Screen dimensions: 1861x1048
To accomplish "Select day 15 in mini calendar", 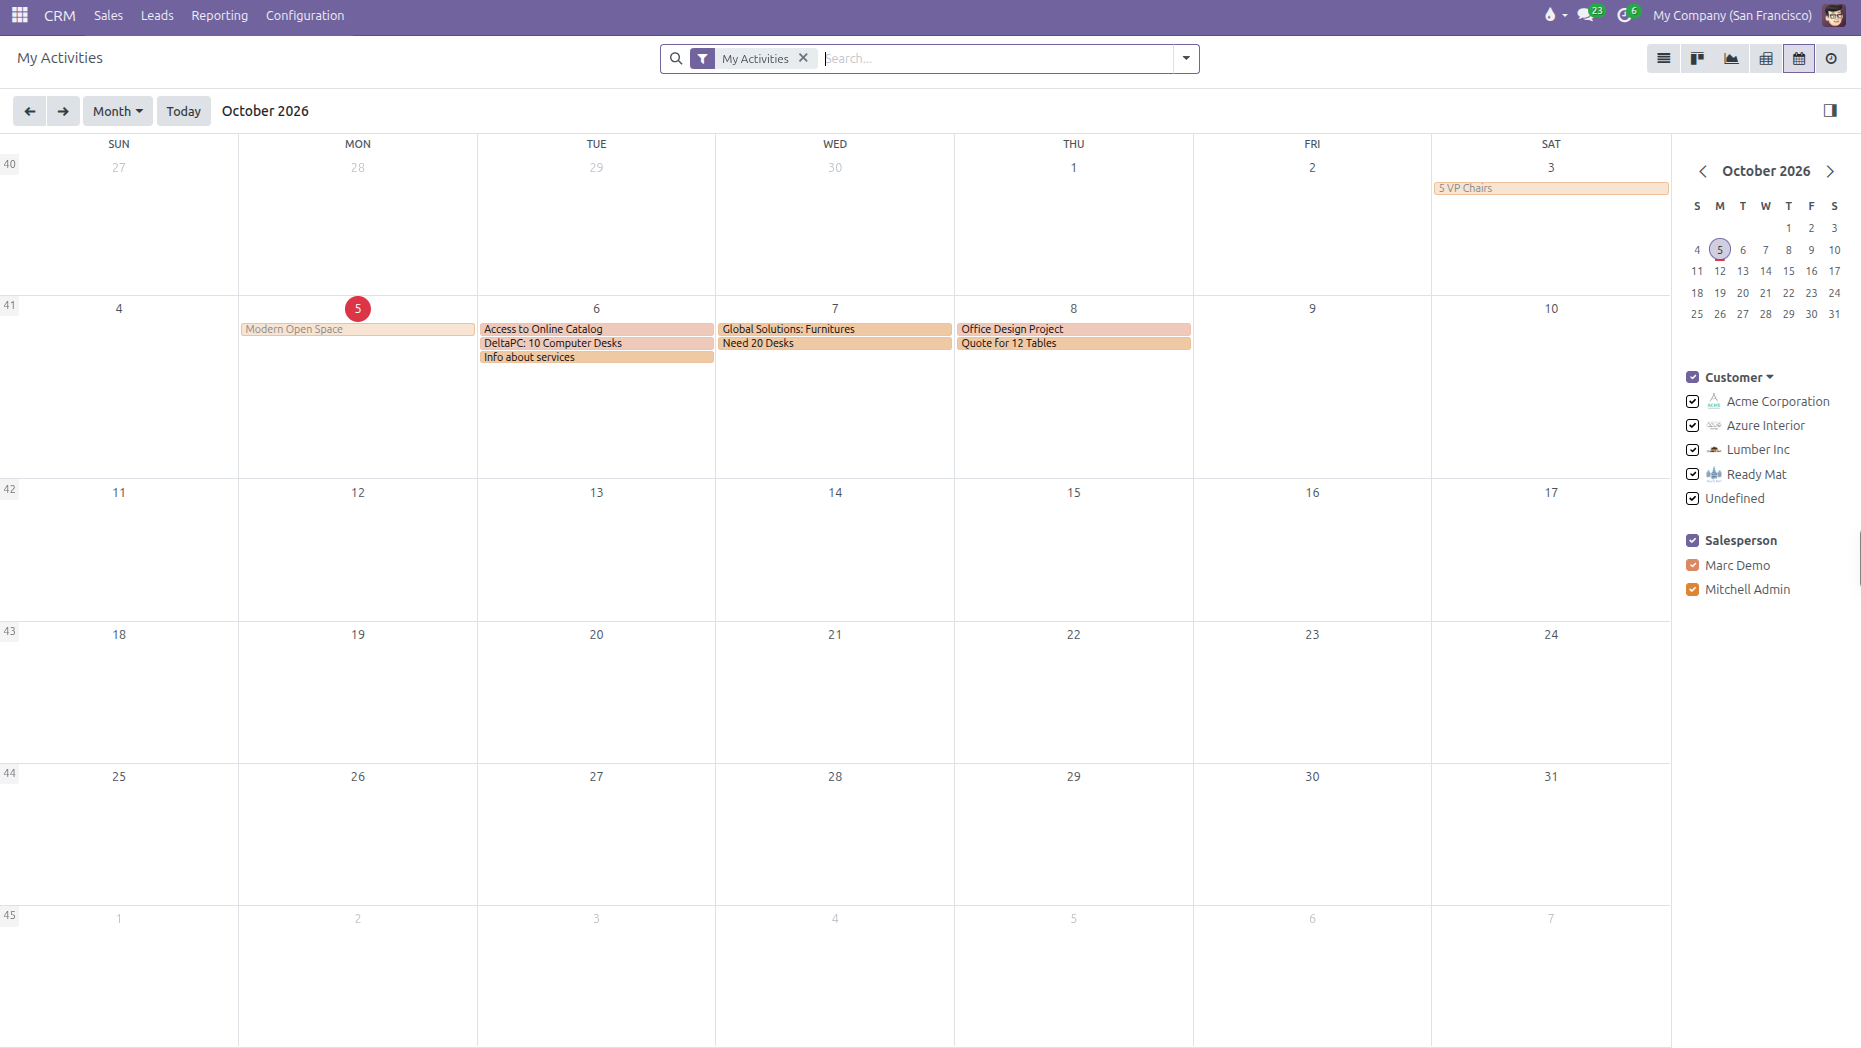I will click(1788, 271).
